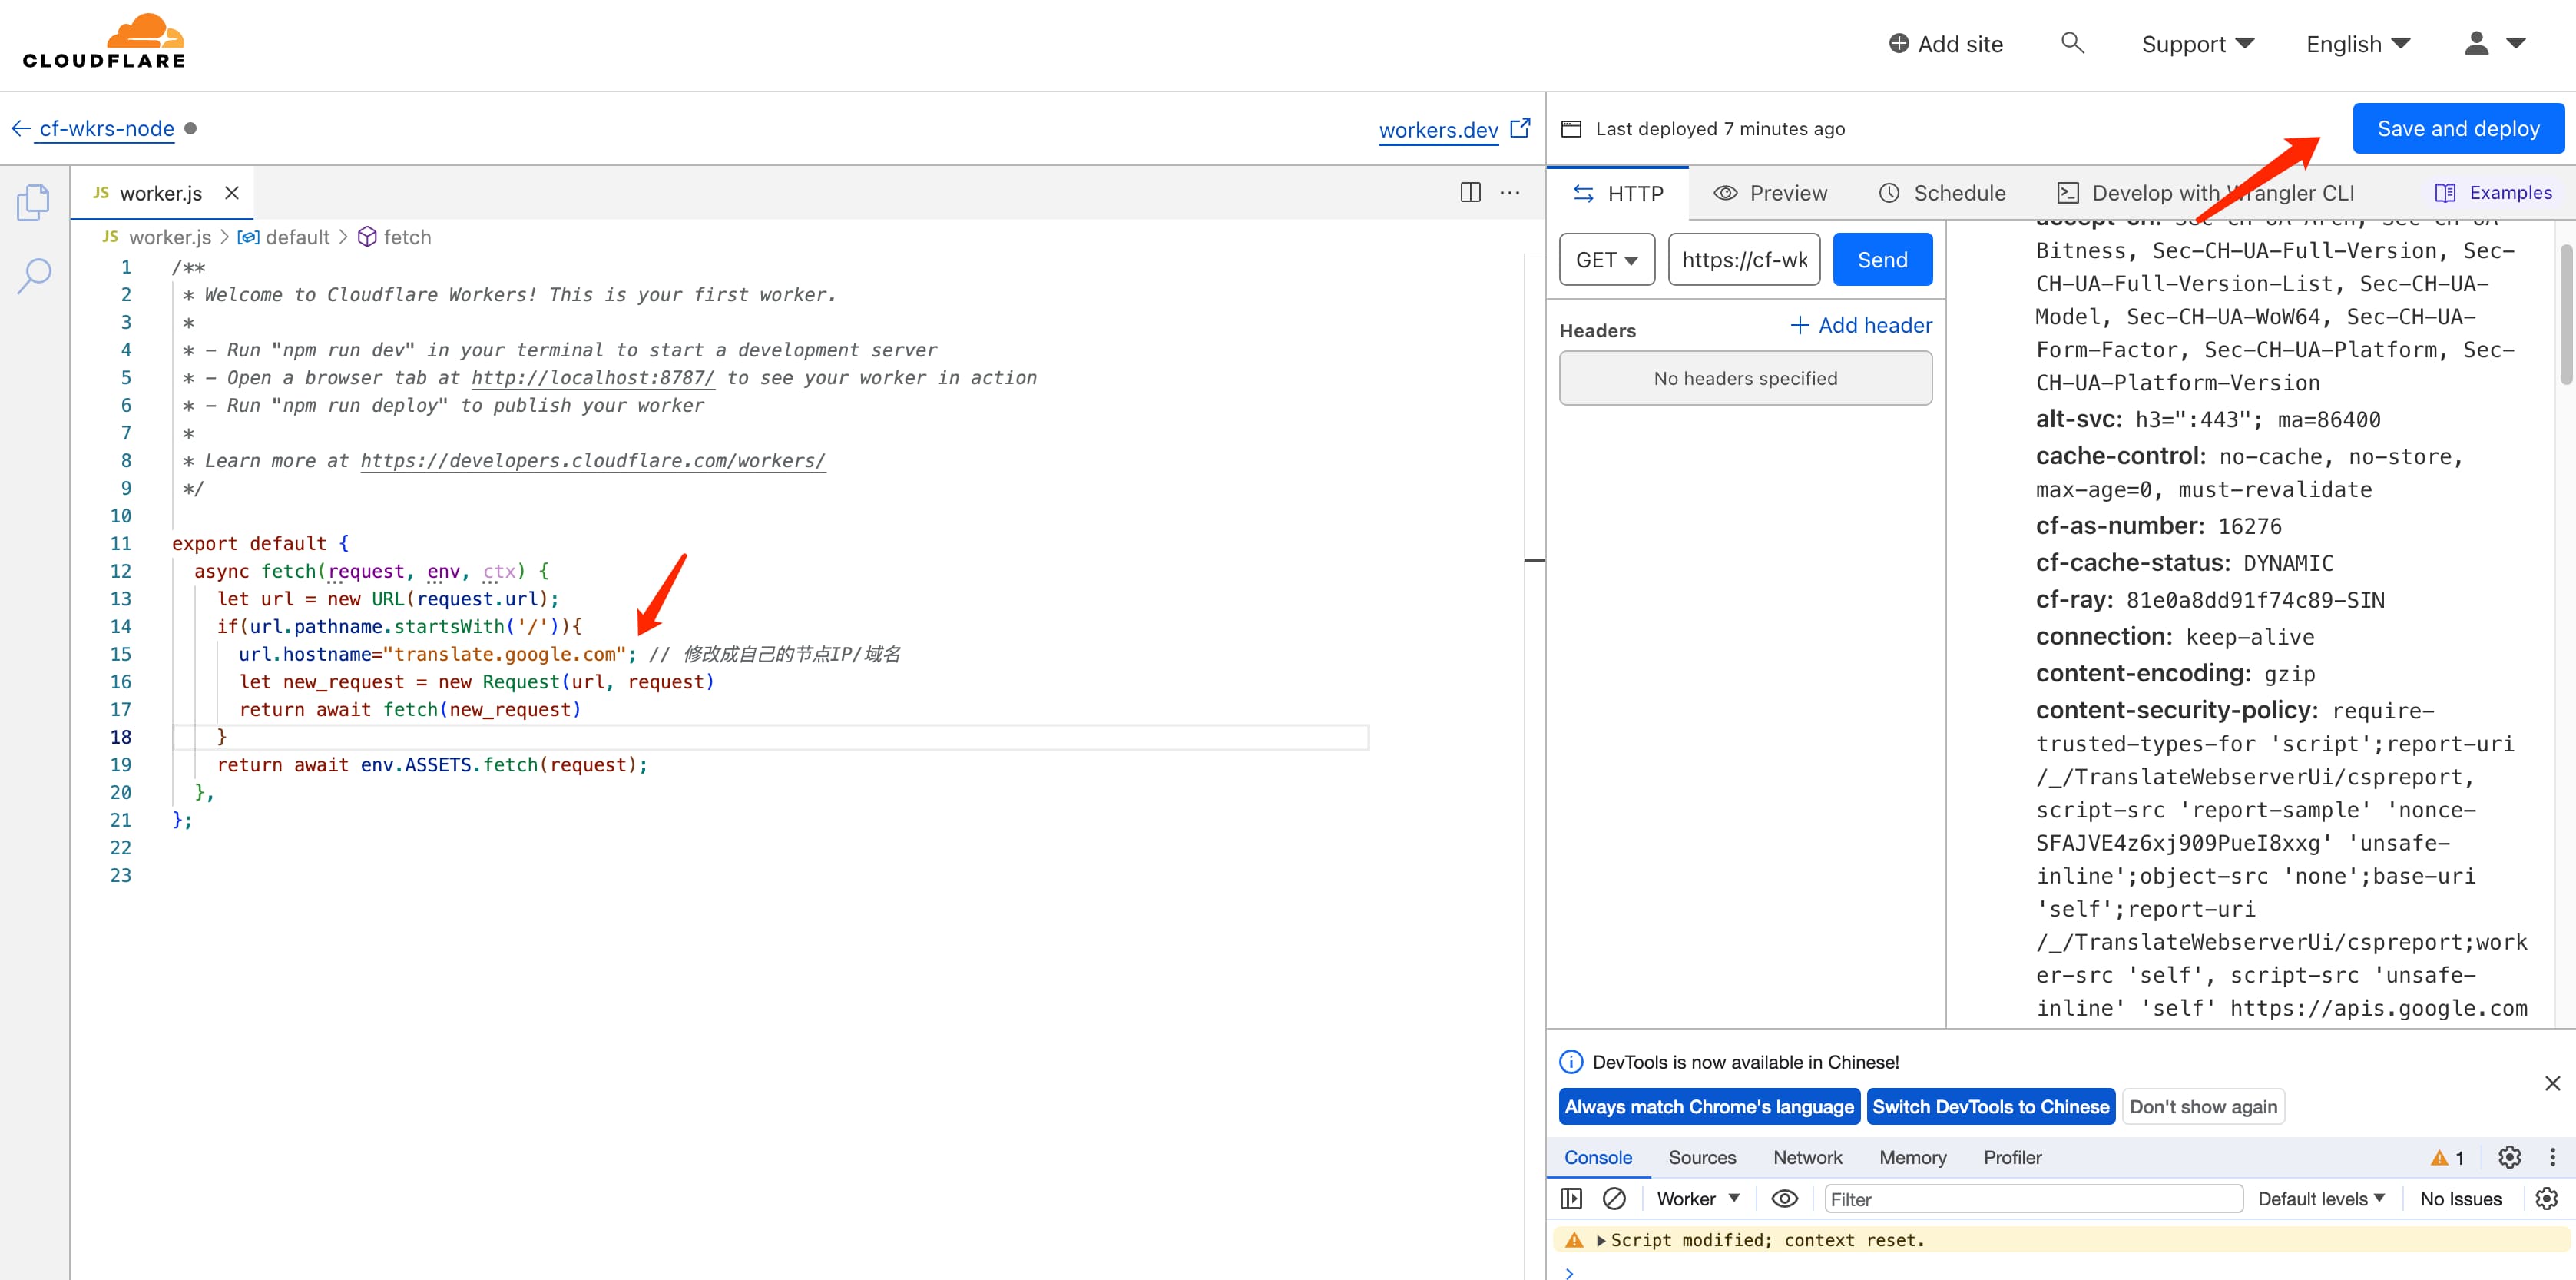The height and width of the screenshot is (1280, 2576).
Task: Click Don't show again button
Action: (x=2203, y=1106)
